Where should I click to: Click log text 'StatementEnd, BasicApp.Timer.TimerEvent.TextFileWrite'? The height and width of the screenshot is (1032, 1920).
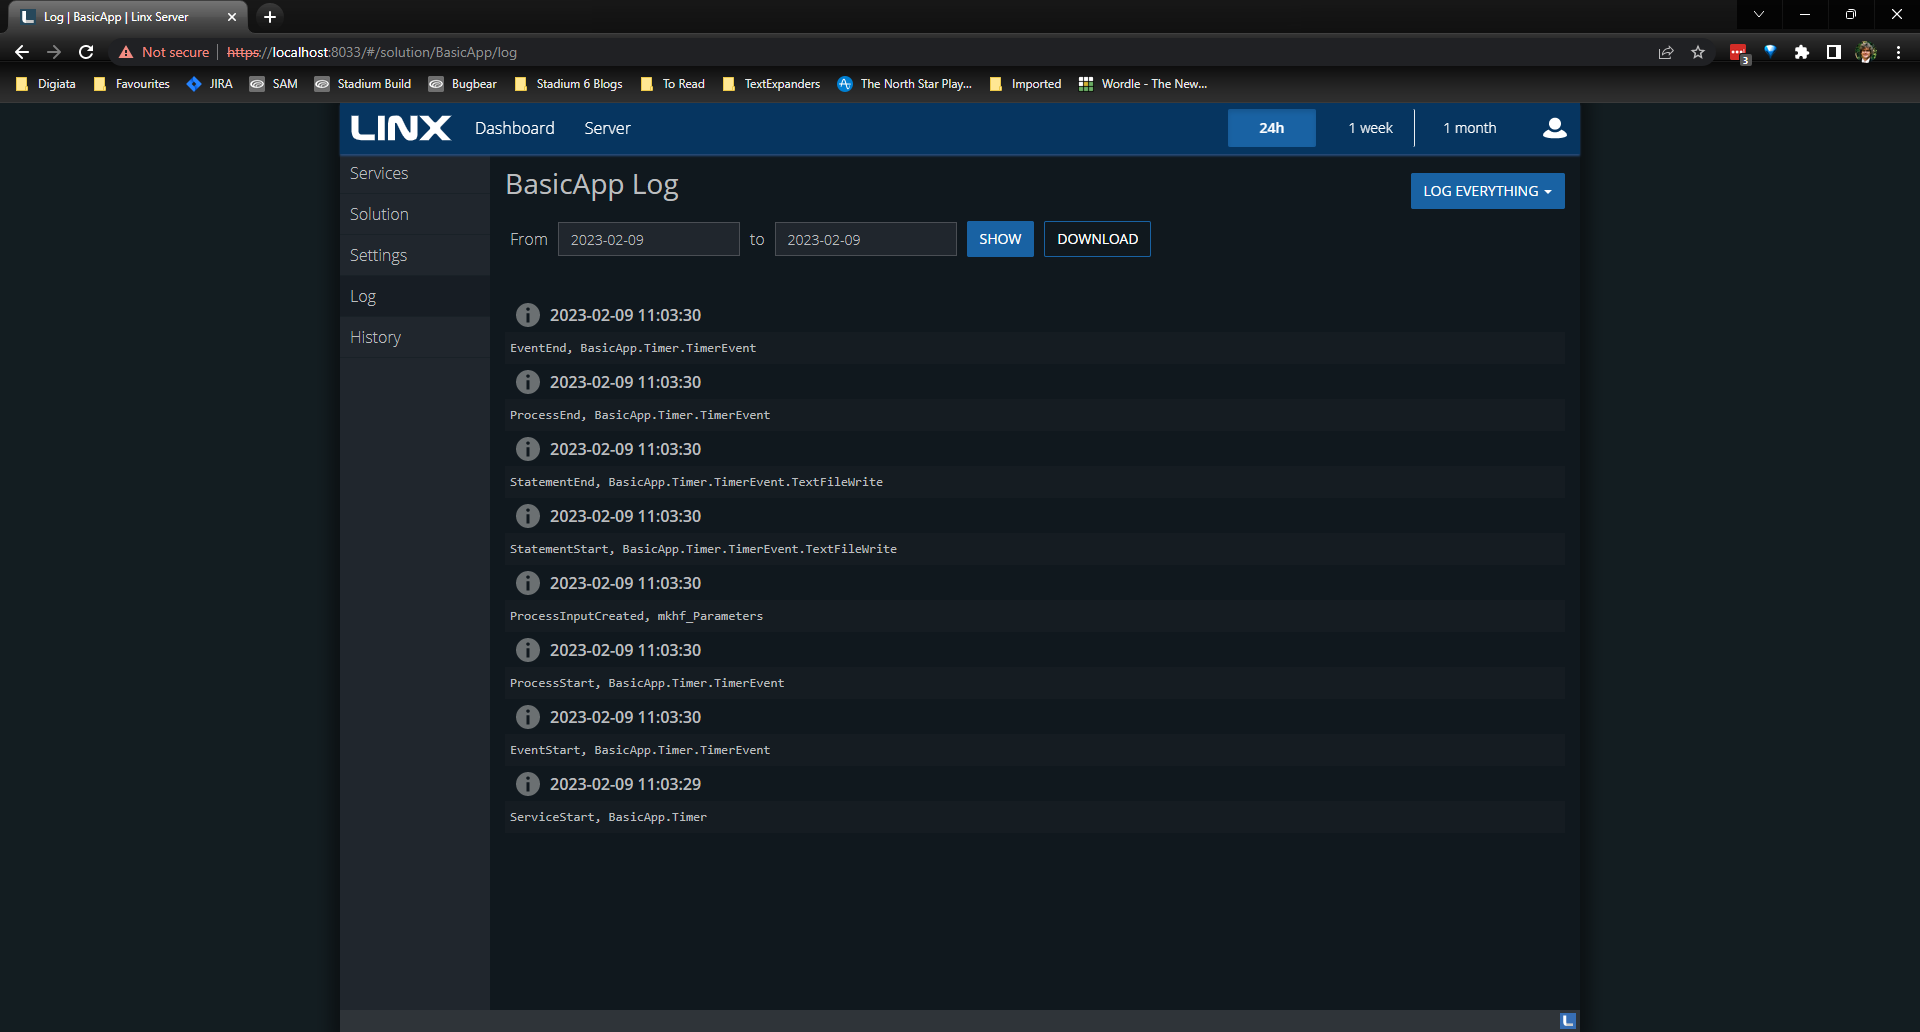click(696, 482)
